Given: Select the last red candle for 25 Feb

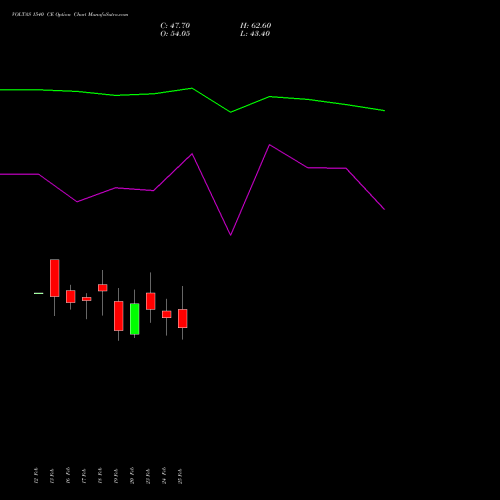Looking at the screenshot, I should 183,319.
